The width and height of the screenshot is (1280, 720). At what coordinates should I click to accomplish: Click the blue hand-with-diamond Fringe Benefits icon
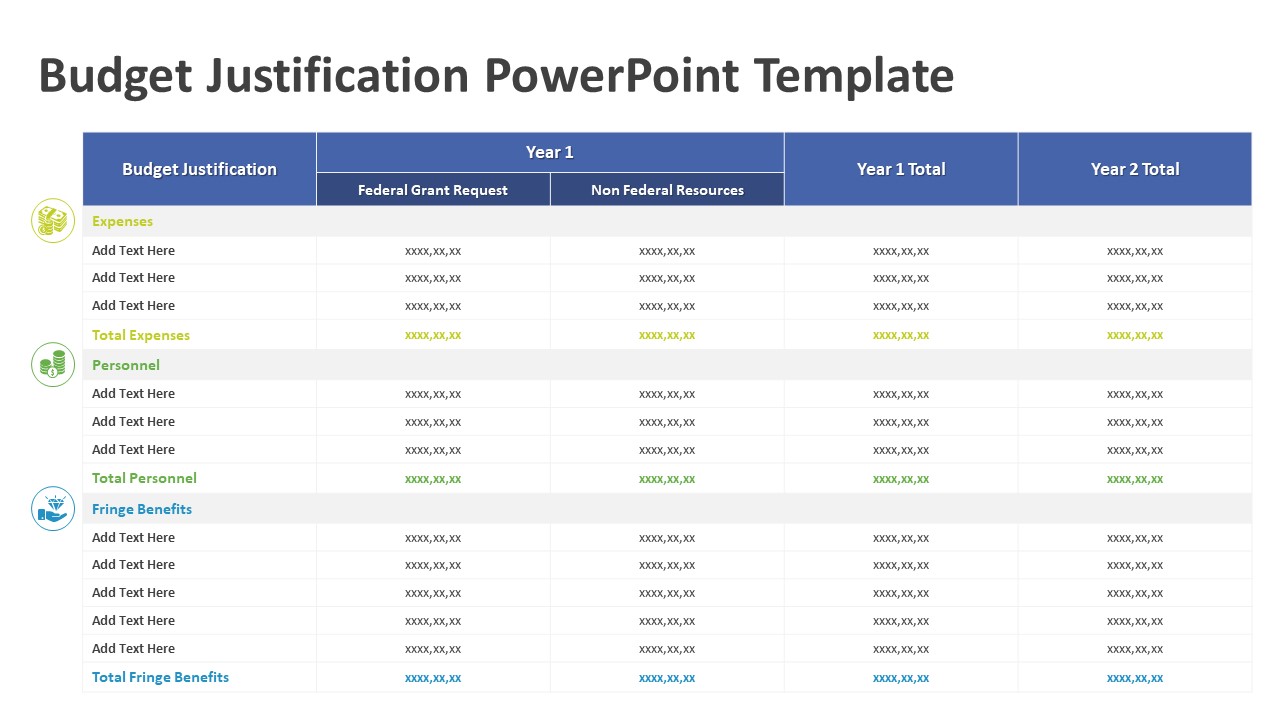(x=53, y=509)
